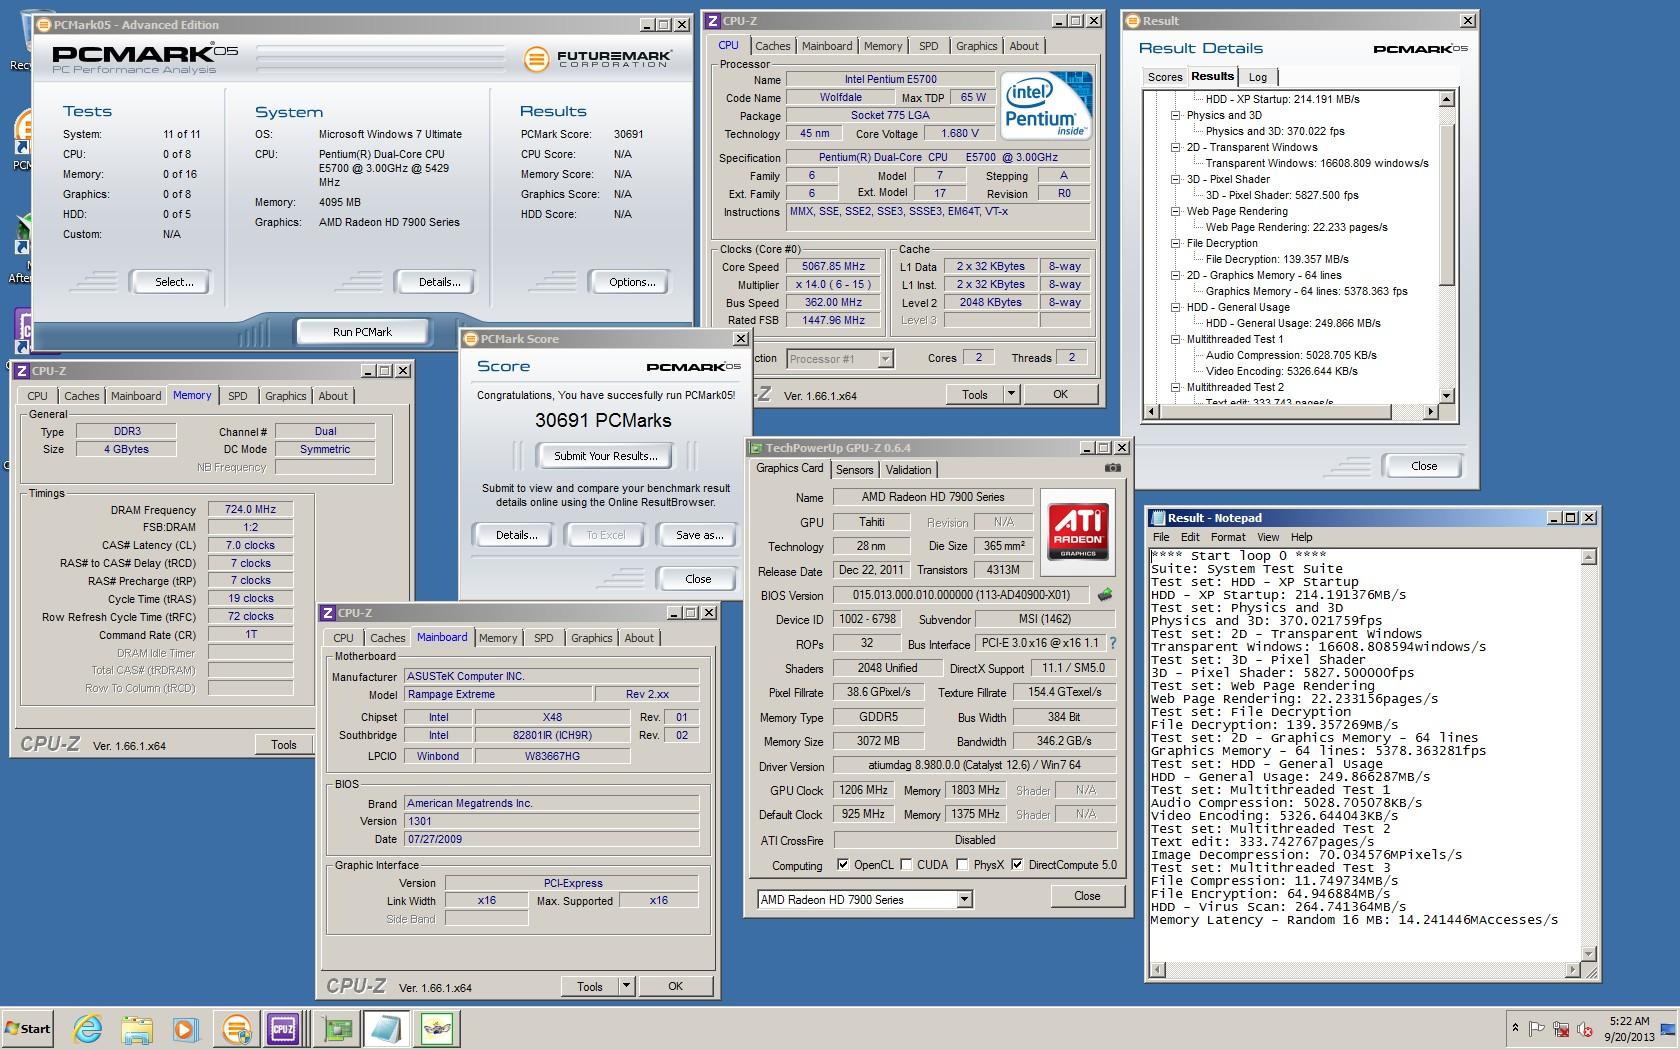Click the last taskbar icon with winged logo
This screenshot has width=1680, height=1050.
437,1028
